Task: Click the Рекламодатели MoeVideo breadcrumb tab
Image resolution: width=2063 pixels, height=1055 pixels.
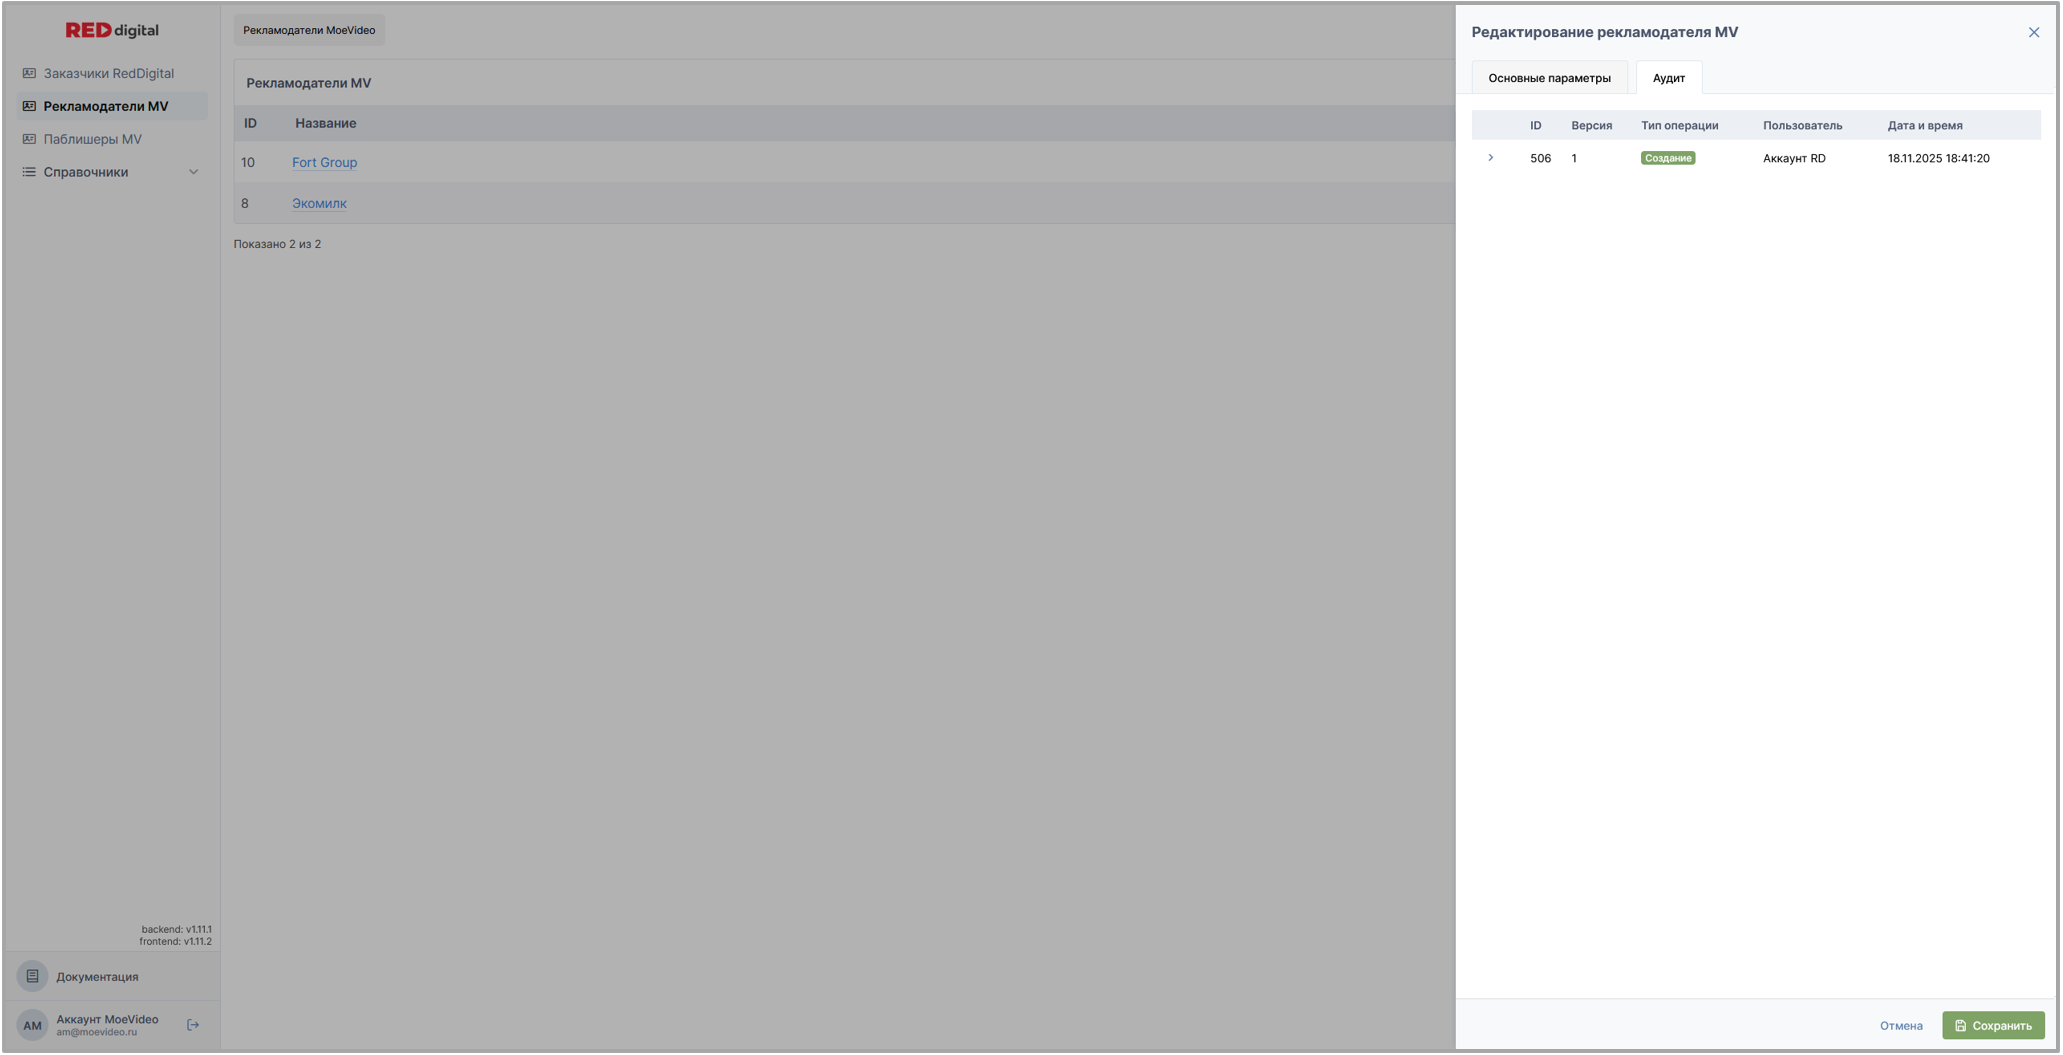Action: pos(309,30)
